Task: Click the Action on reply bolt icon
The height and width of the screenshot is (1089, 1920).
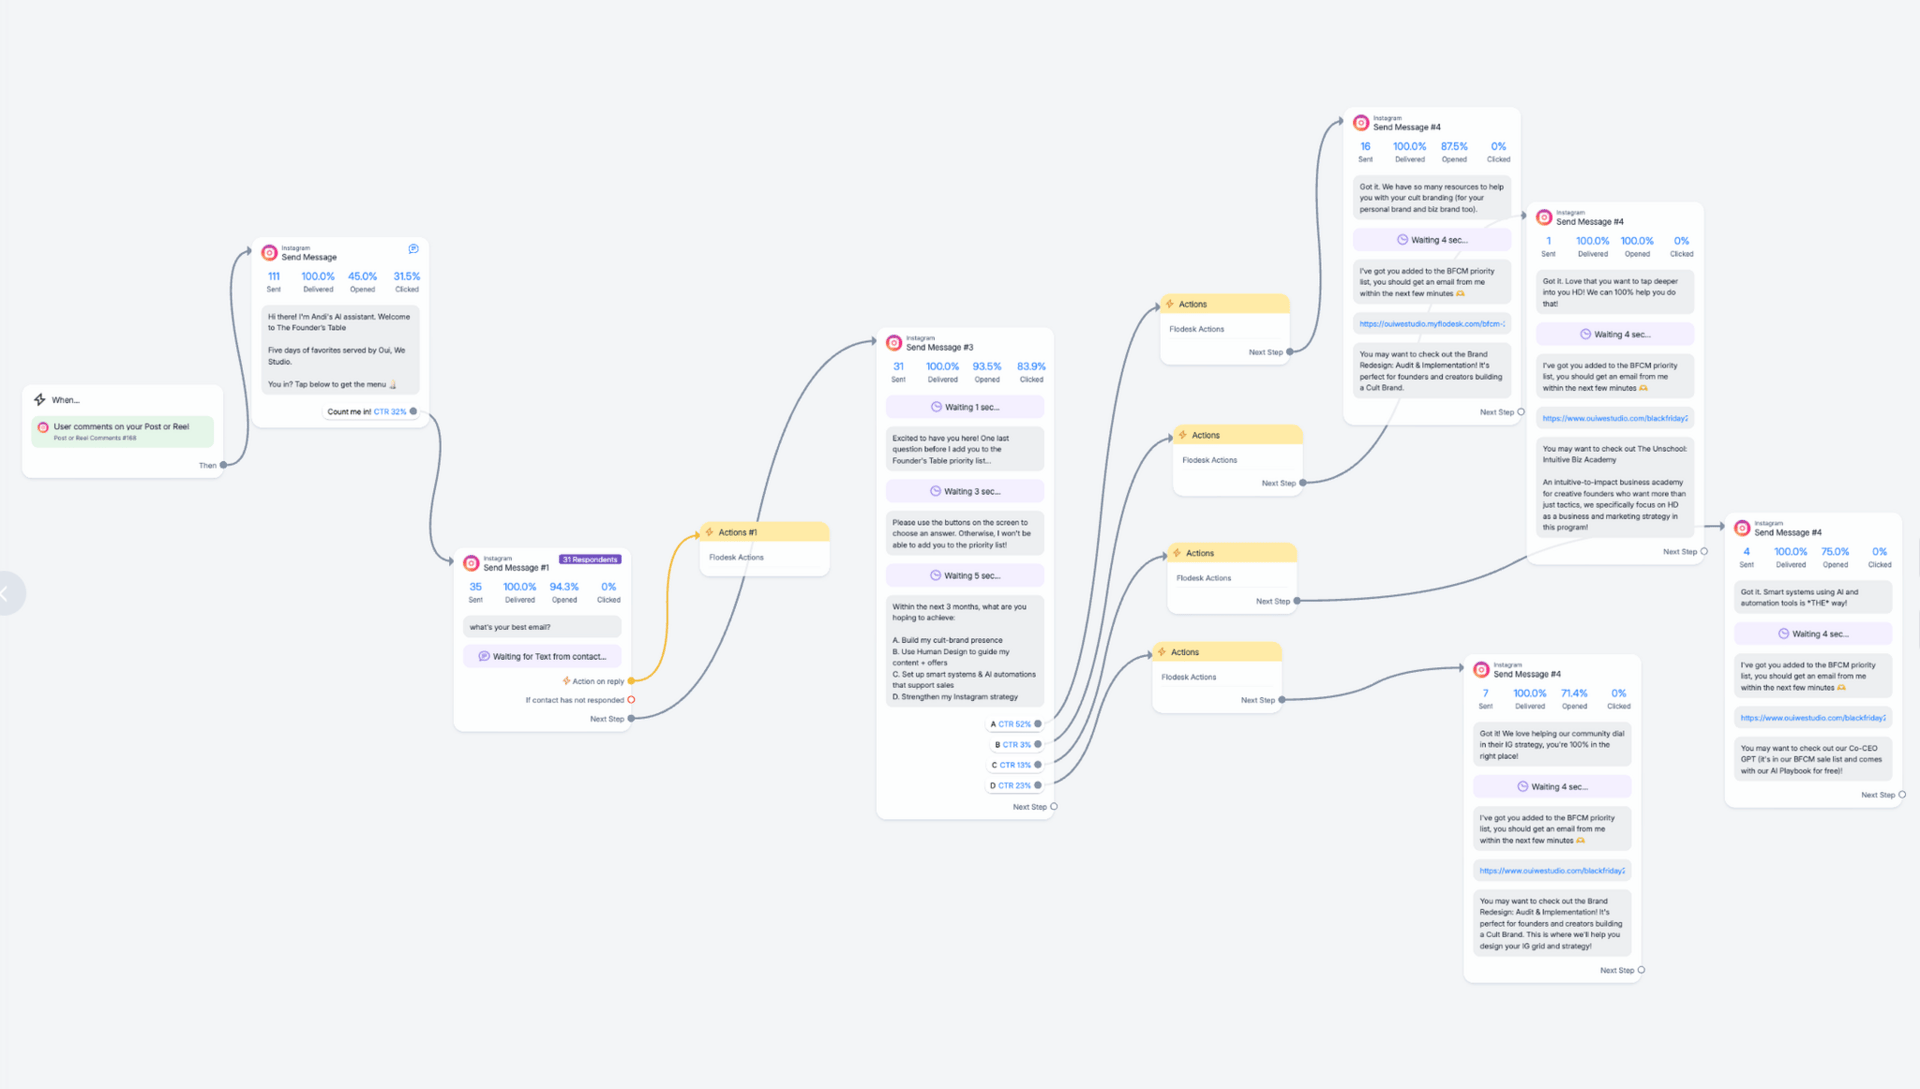Action: [566, 681]
